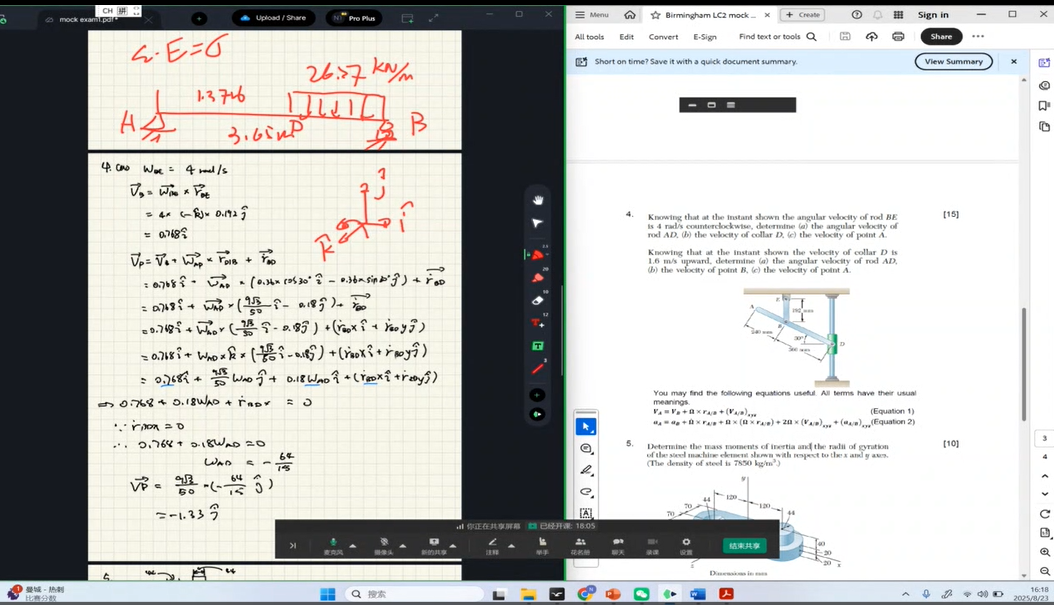The image size is (1054, 605).
Task: Click the View Summary button
Action: (953, 62)
